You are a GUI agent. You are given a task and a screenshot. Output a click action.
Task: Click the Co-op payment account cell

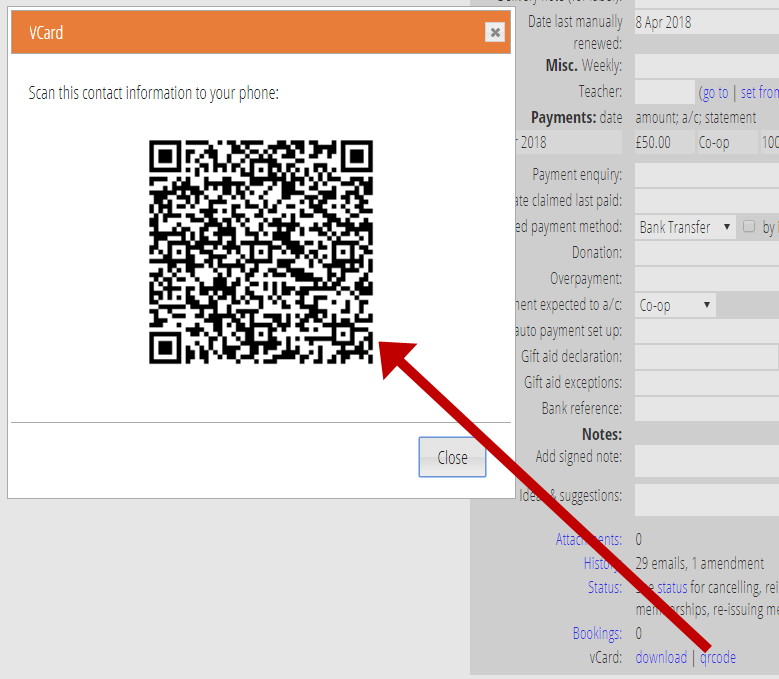pos(728,143)
